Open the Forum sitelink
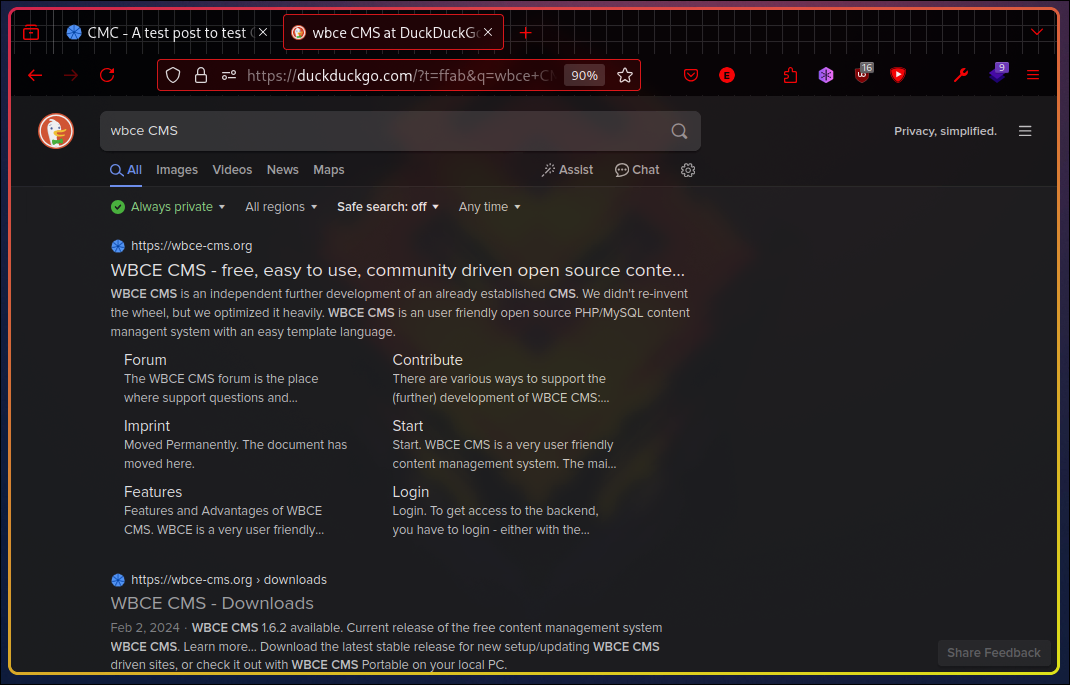 pyautogui.click(x=145, y=360)
